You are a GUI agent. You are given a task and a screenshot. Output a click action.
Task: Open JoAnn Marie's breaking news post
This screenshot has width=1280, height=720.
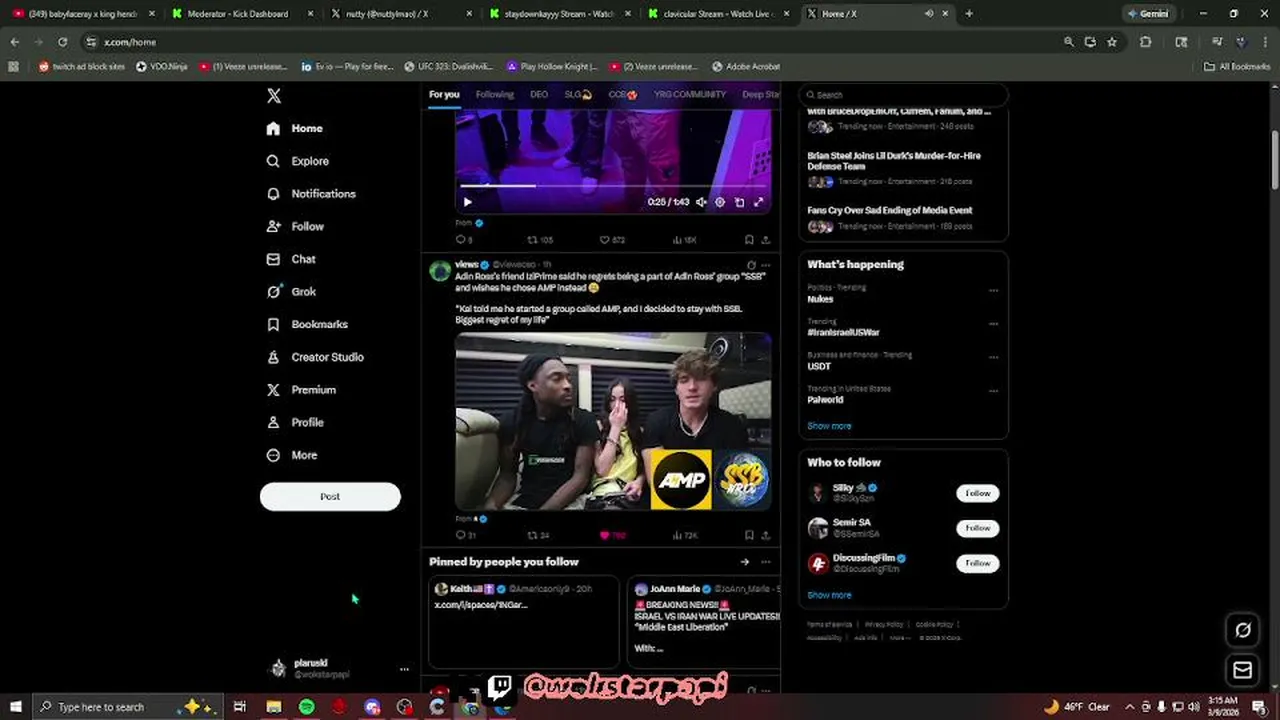[704, 621]
